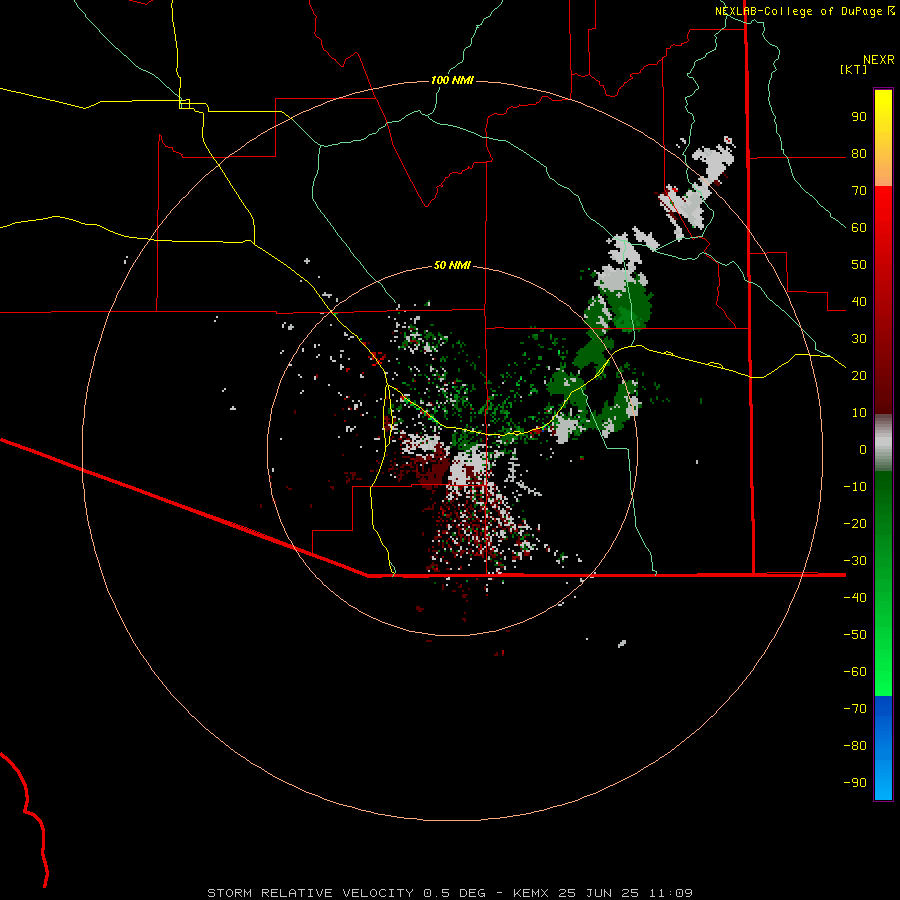Click the -70 value on velocity scale

(855, 709)
